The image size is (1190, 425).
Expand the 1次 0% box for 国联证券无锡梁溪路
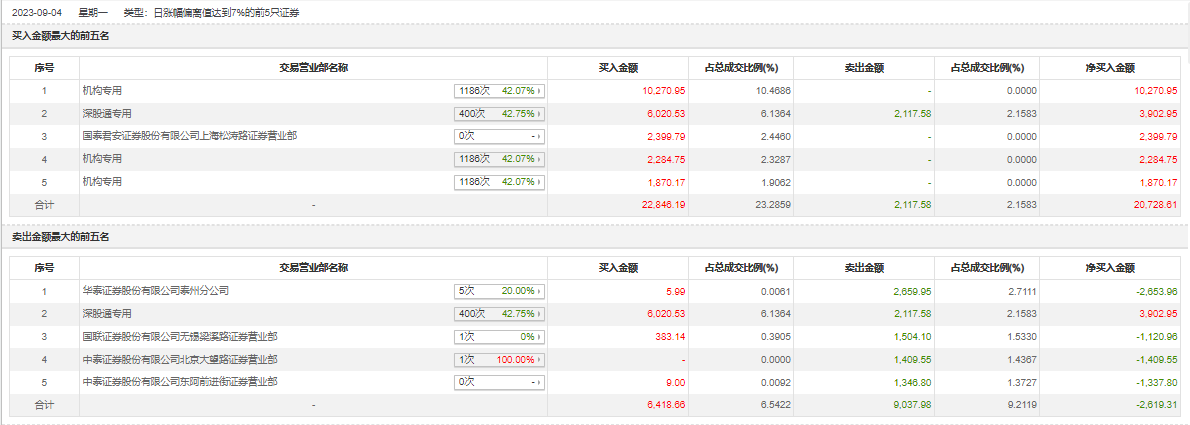pyautogui.click(x=500, y=337)
